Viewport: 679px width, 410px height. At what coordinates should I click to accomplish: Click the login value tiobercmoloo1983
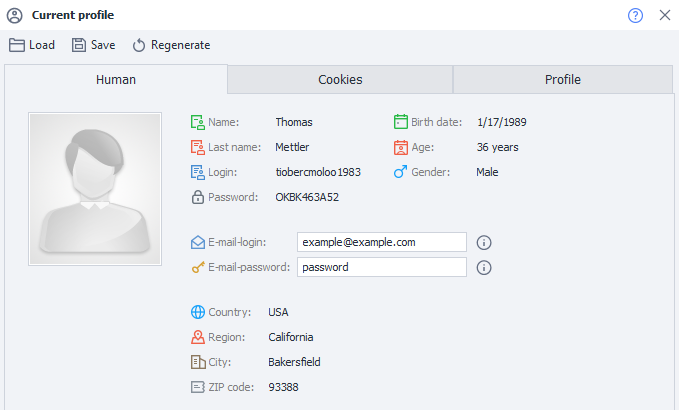tap(317, 172)
